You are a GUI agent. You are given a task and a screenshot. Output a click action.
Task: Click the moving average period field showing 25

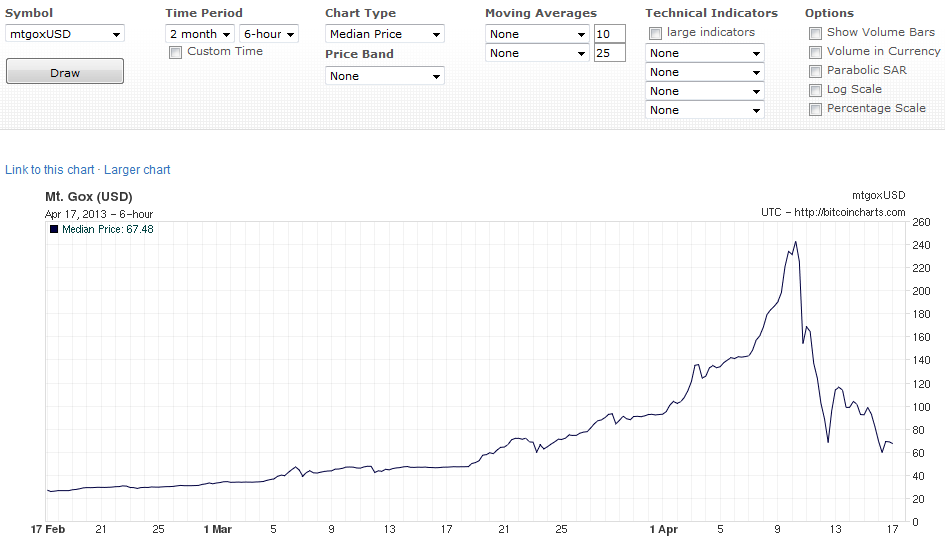pyautogui.click(x=609, y=53)
